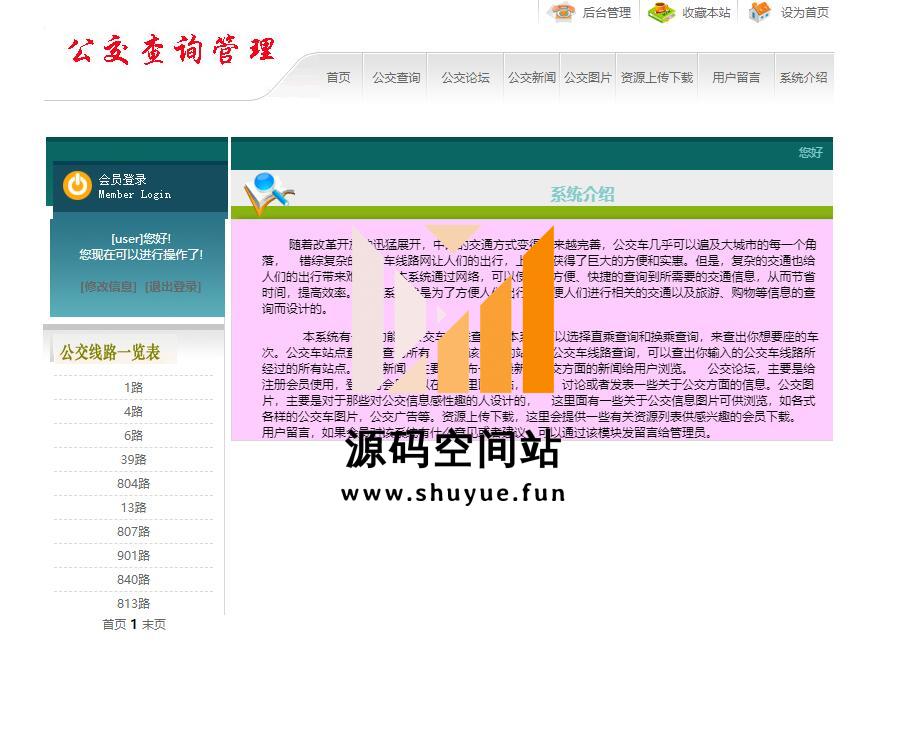907x733 pixels.
Task: Select bus route 13路
Action: point(134,507)
